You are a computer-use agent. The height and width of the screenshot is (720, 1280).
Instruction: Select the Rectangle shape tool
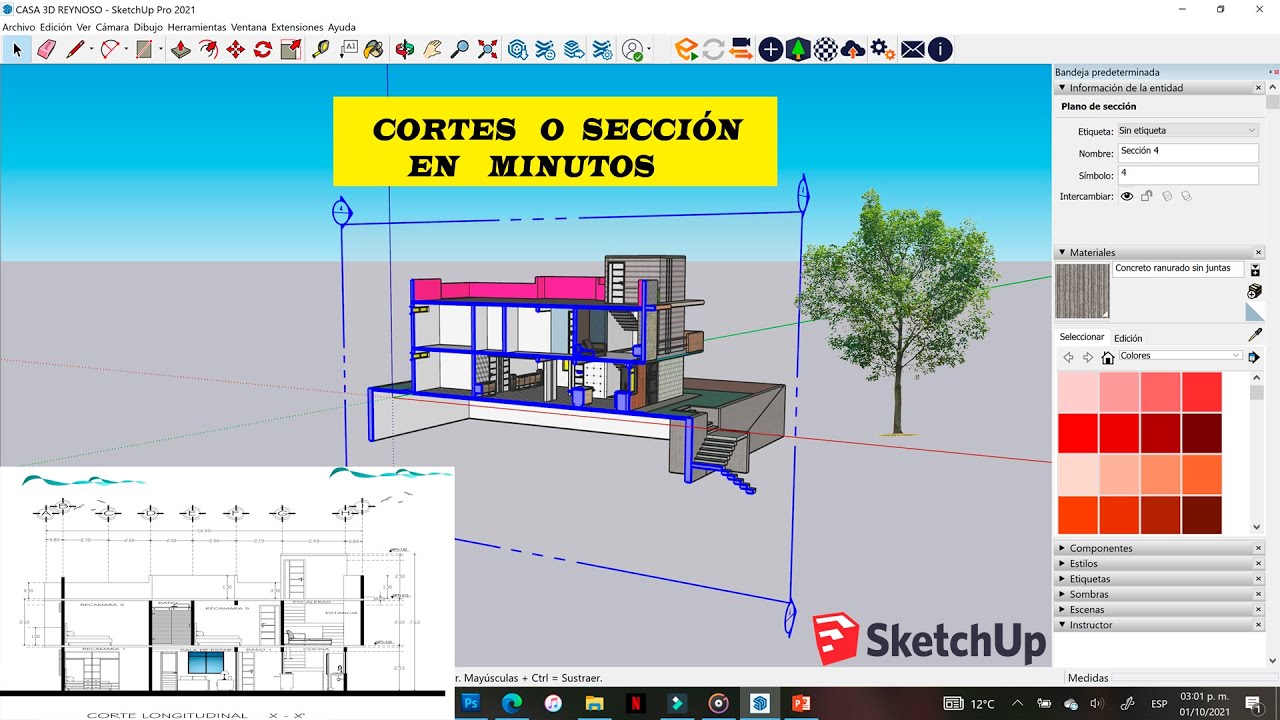(x=144, y=49)
